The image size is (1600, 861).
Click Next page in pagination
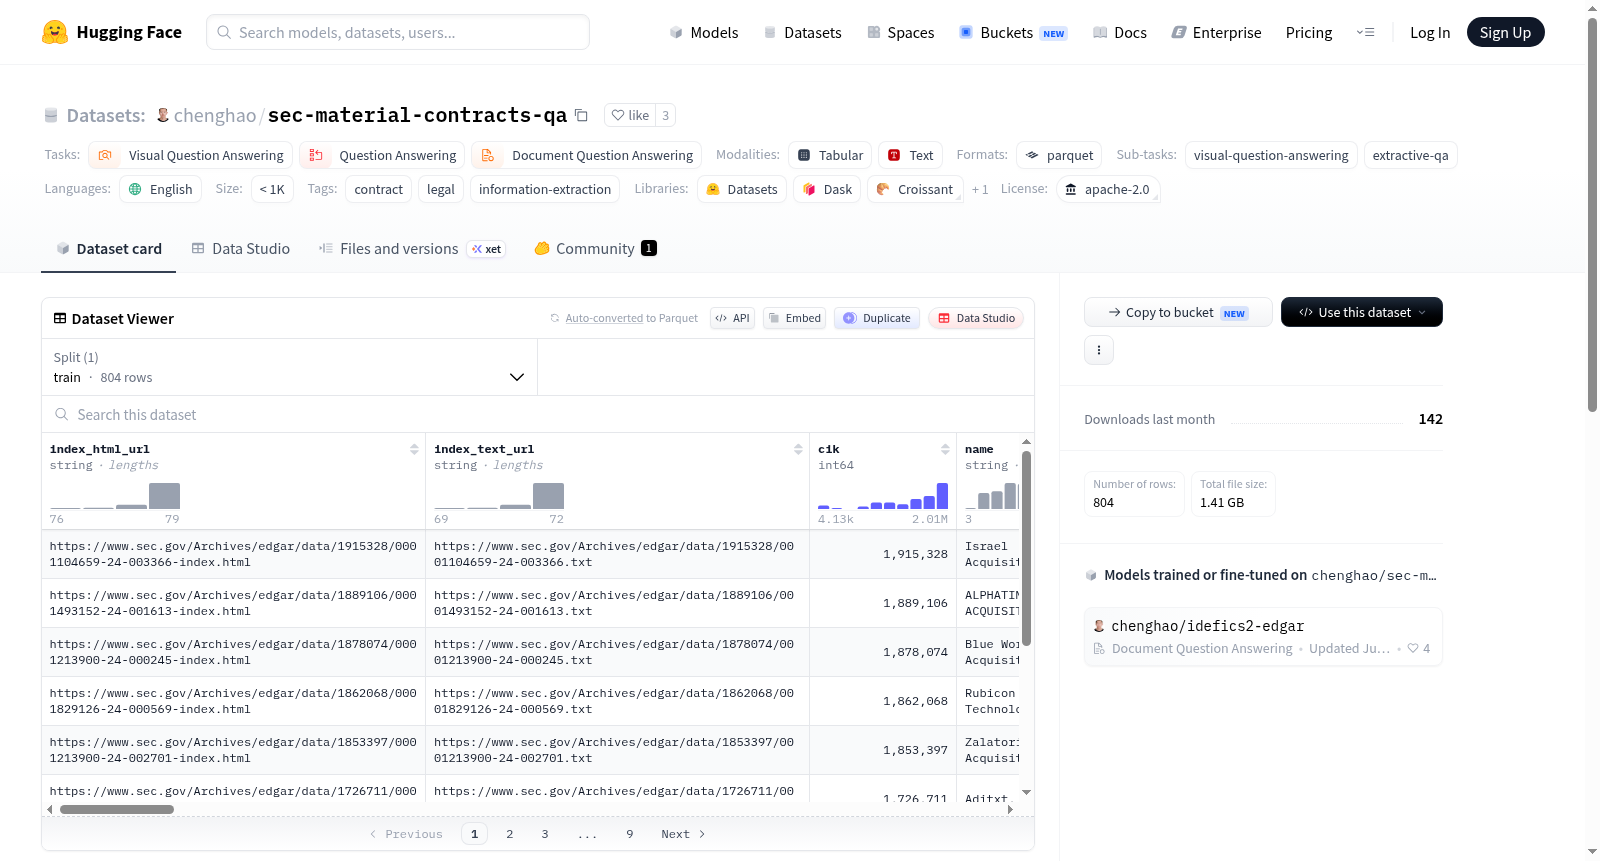coord(683,834)
